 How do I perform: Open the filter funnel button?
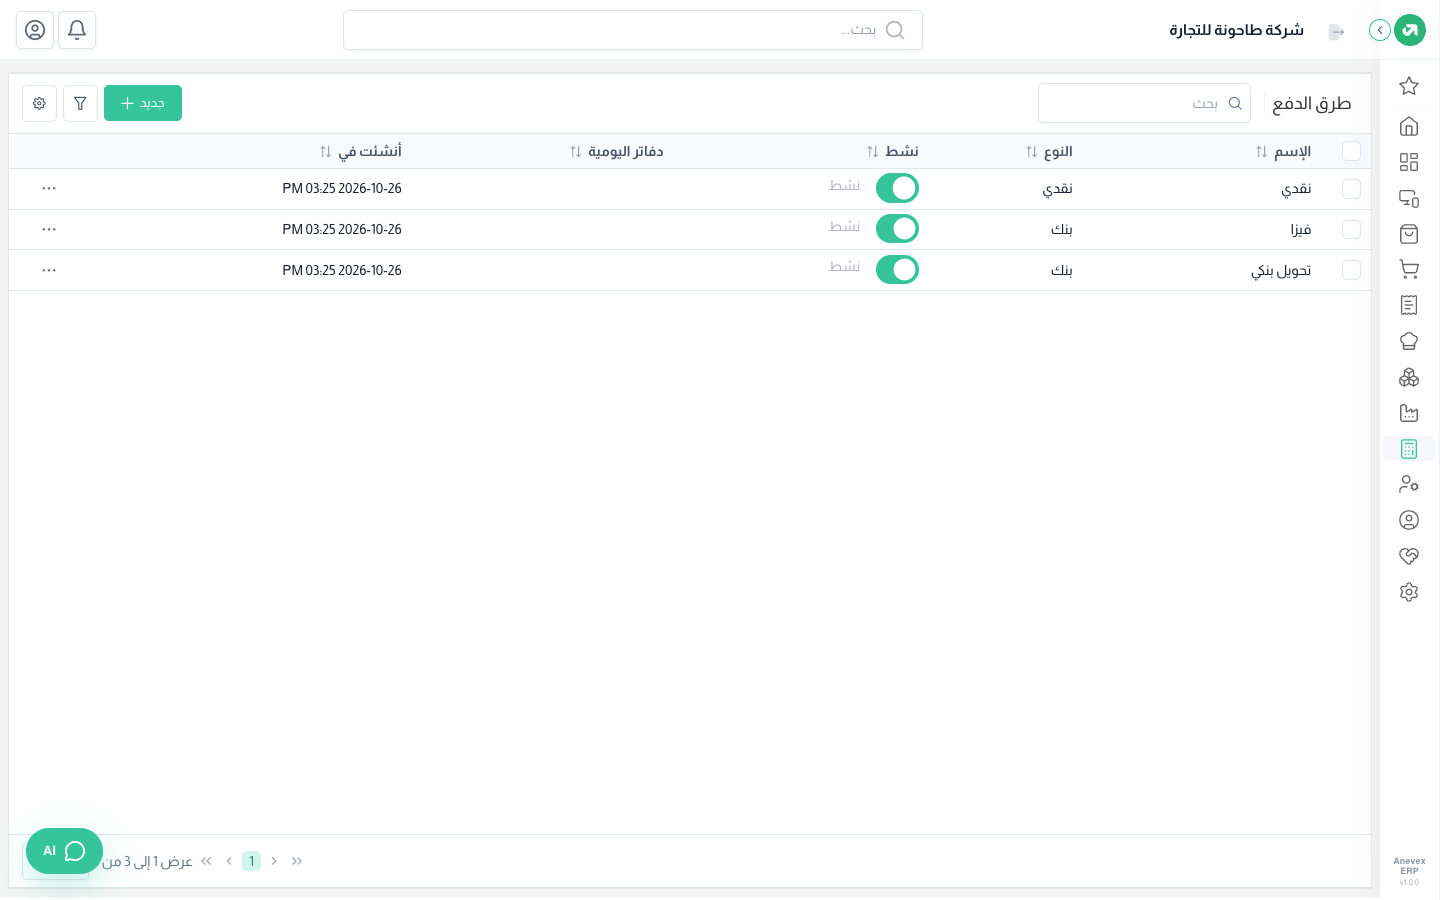point(80,103)
